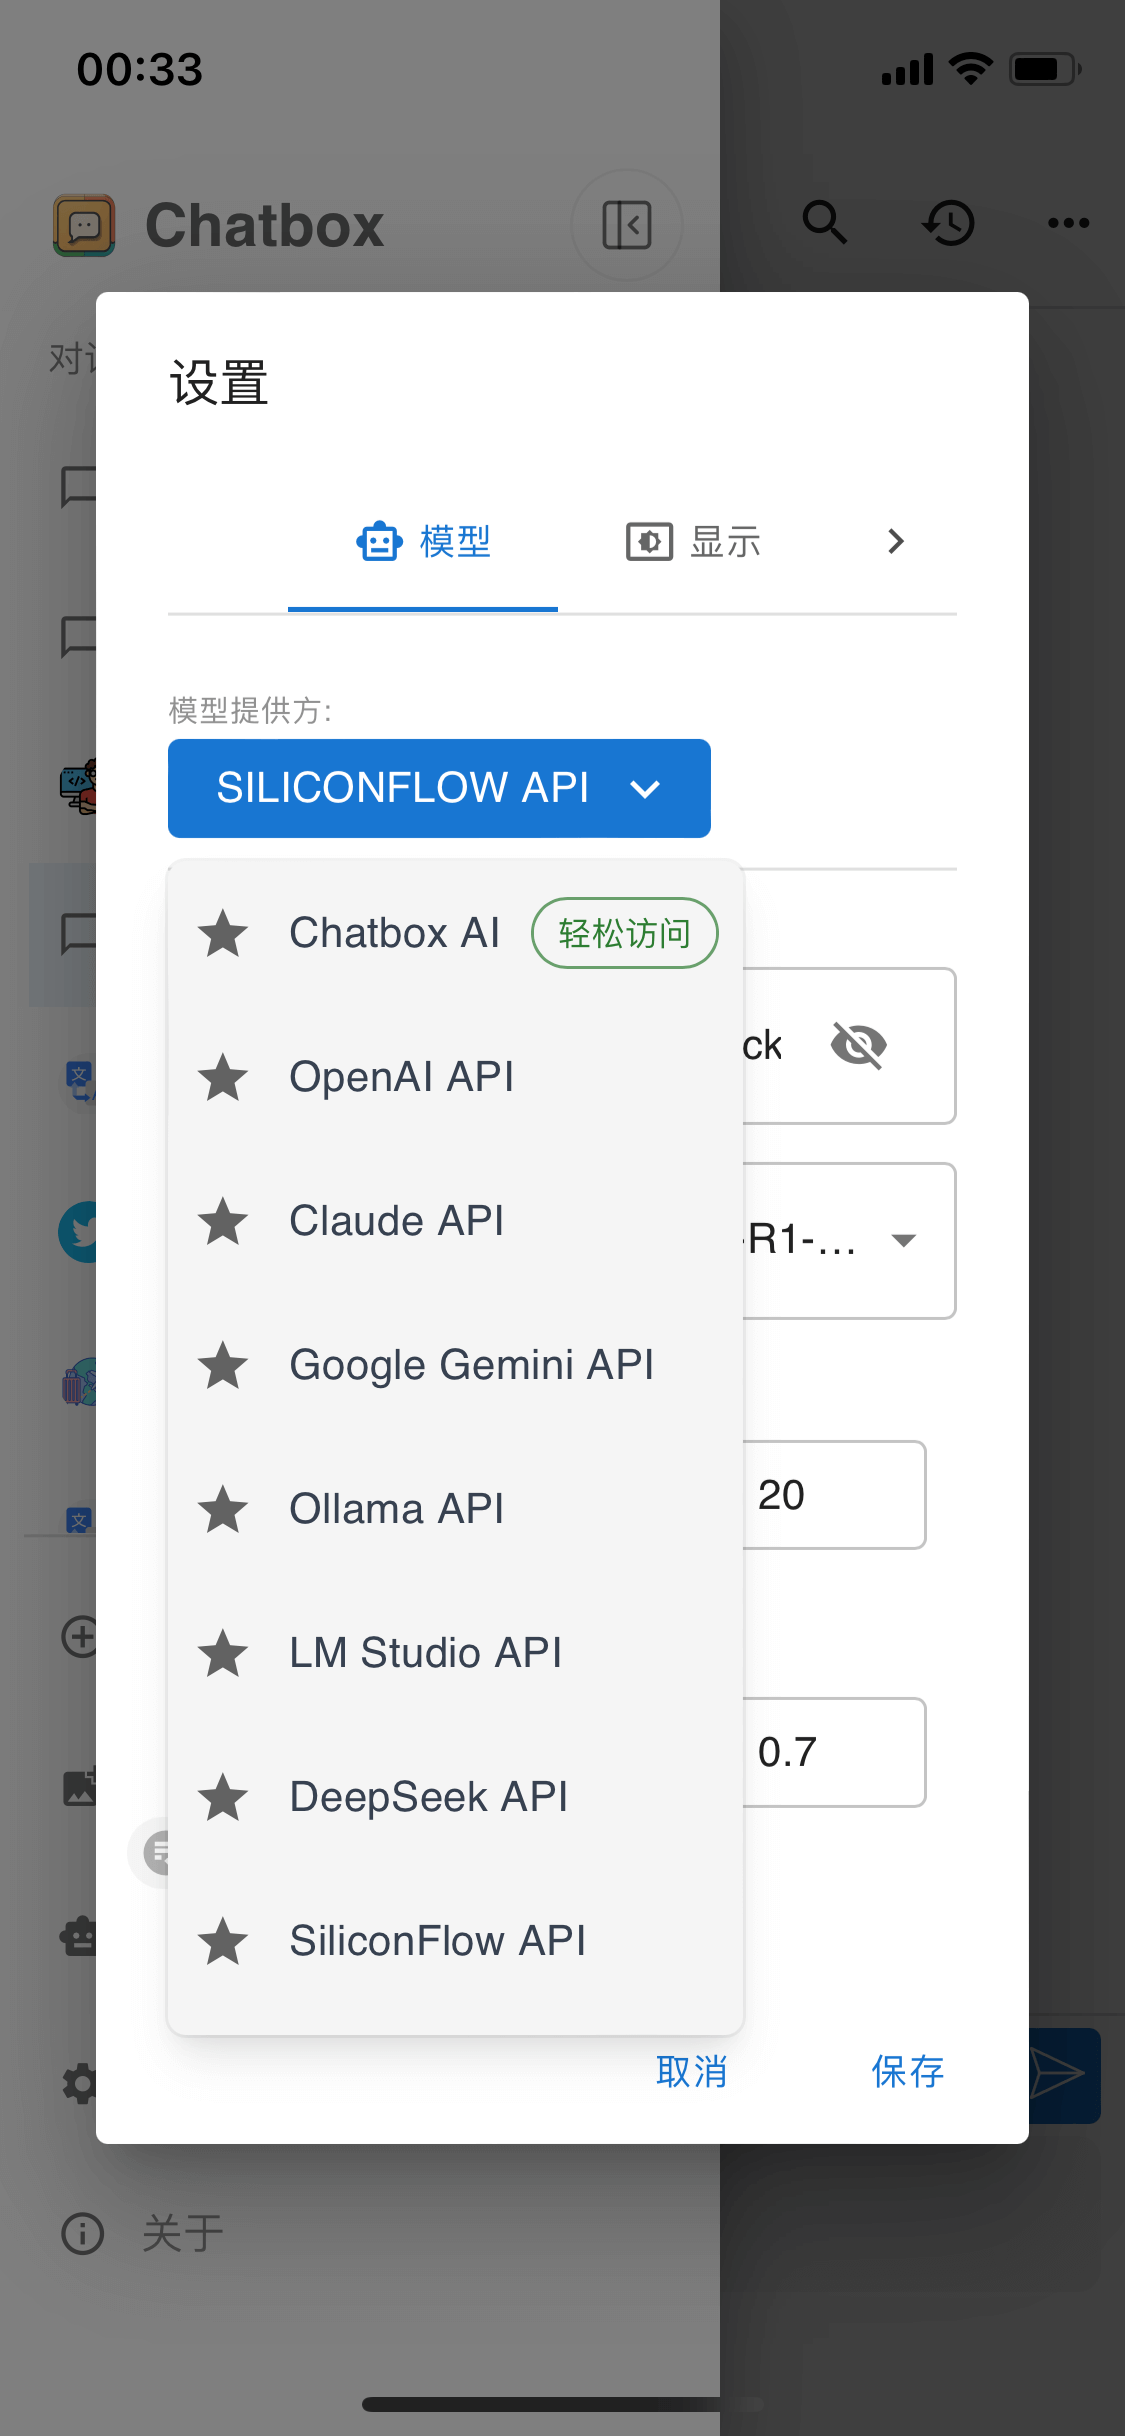Viewport: 1125px width, 2436px height.
Task: Open the three-dots more menu
Action: [1068, 222]
